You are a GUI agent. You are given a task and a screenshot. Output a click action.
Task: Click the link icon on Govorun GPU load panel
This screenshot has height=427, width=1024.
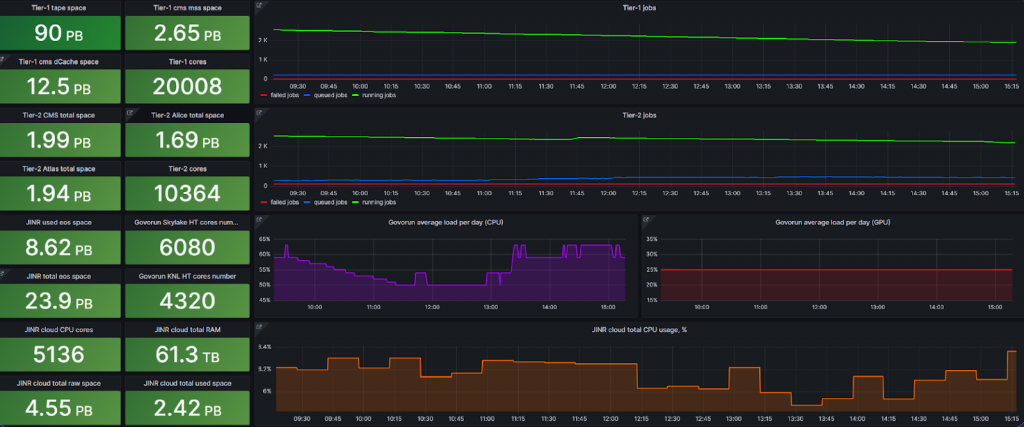pyautogui.click(x=646, y=219)
